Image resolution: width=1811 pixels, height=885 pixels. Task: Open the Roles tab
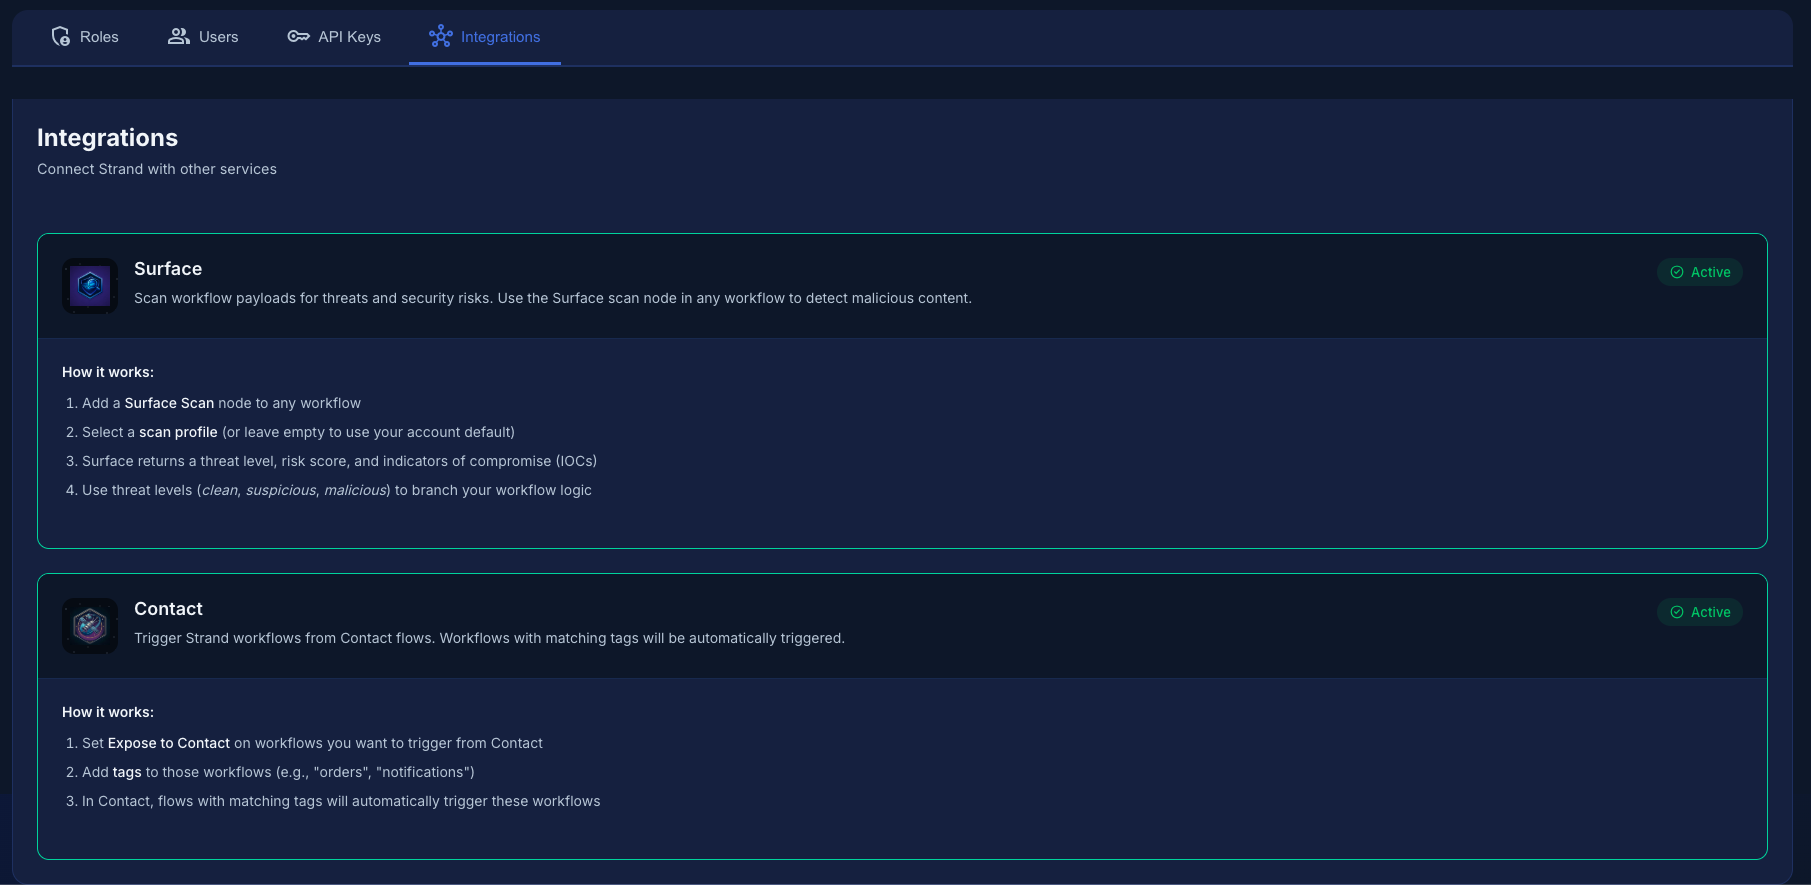[x=85, y=37]
